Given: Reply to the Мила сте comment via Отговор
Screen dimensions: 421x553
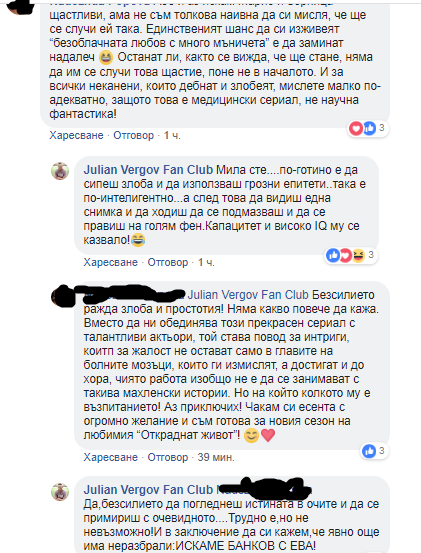Looking at the screenshot, I should click(168, 262).
